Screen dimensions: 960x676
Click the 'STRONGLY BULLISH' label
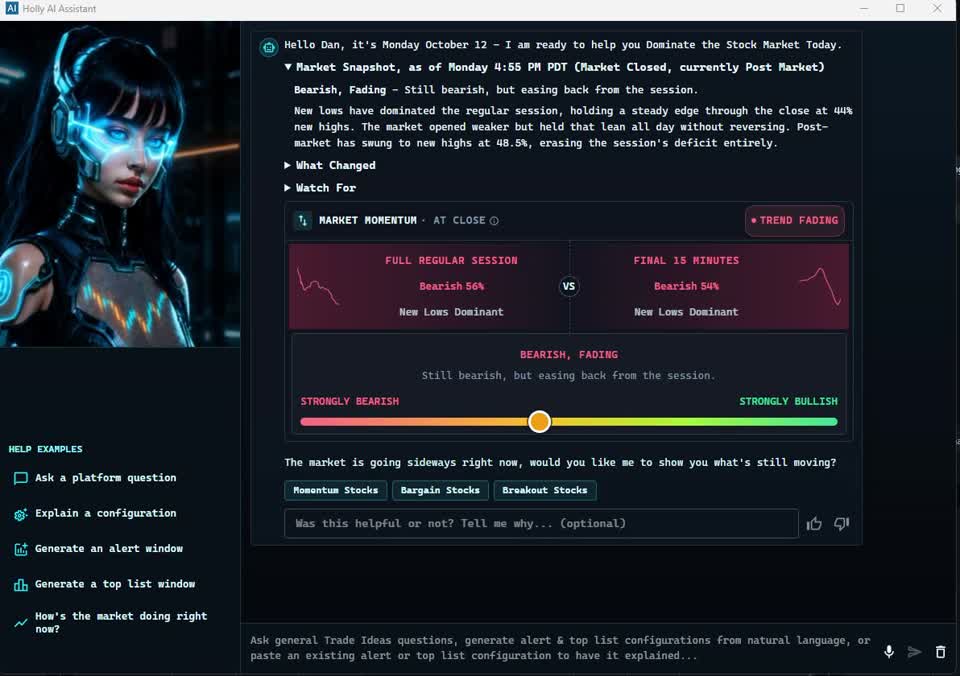tap(788, 401)
